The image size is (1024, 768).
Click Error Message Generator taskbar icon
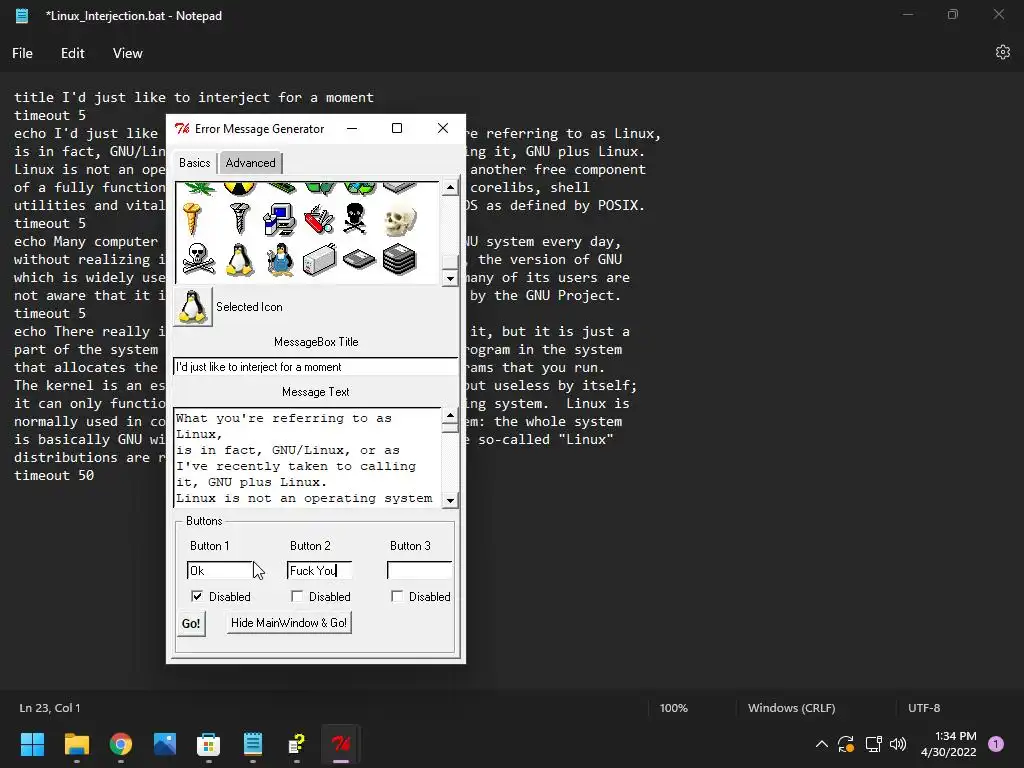tap(340, 744)
